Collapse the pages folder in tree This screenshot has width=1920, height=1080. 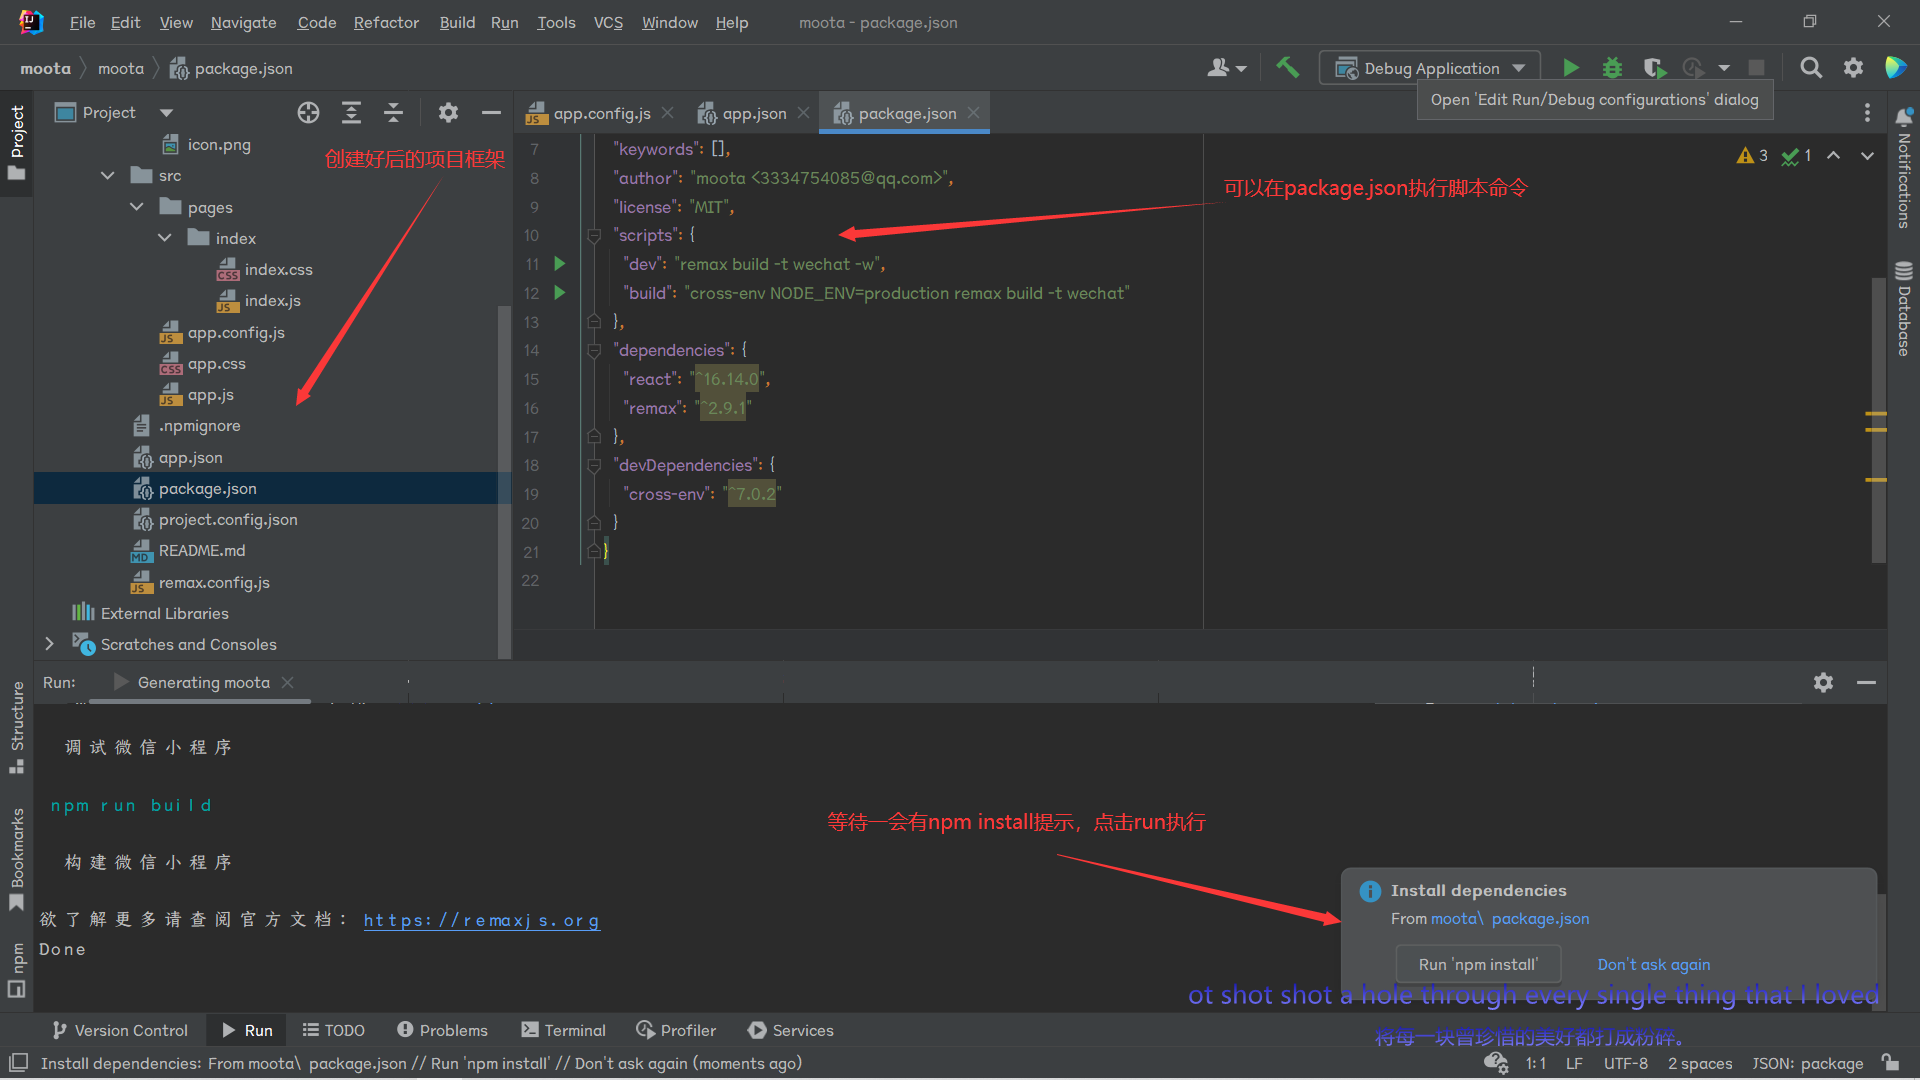pyautogui.click(x=137, y=207)
